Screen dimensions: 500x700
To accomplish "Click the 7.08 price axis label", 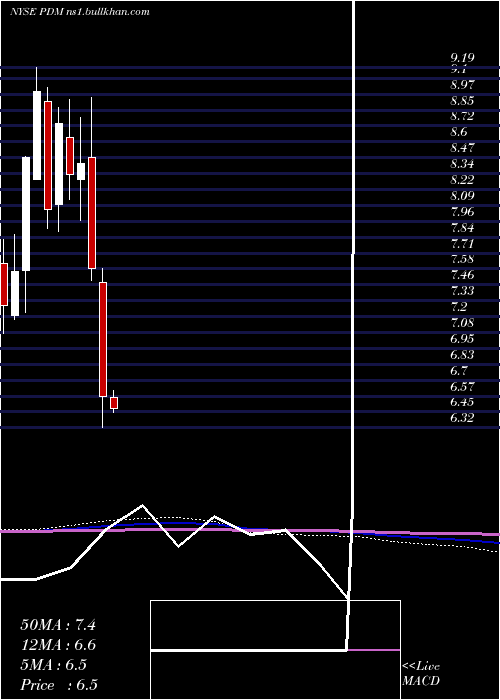I will pos(462,323).
